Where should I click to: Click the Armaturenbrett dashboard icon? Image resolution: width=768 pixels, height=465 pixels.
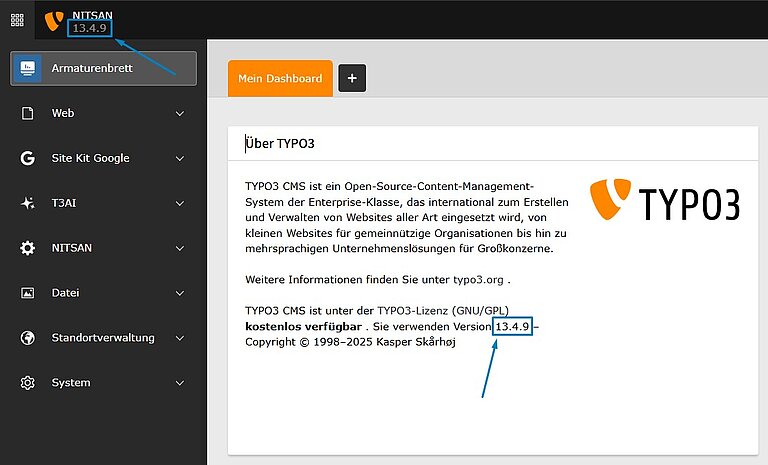tap(27, 68)
